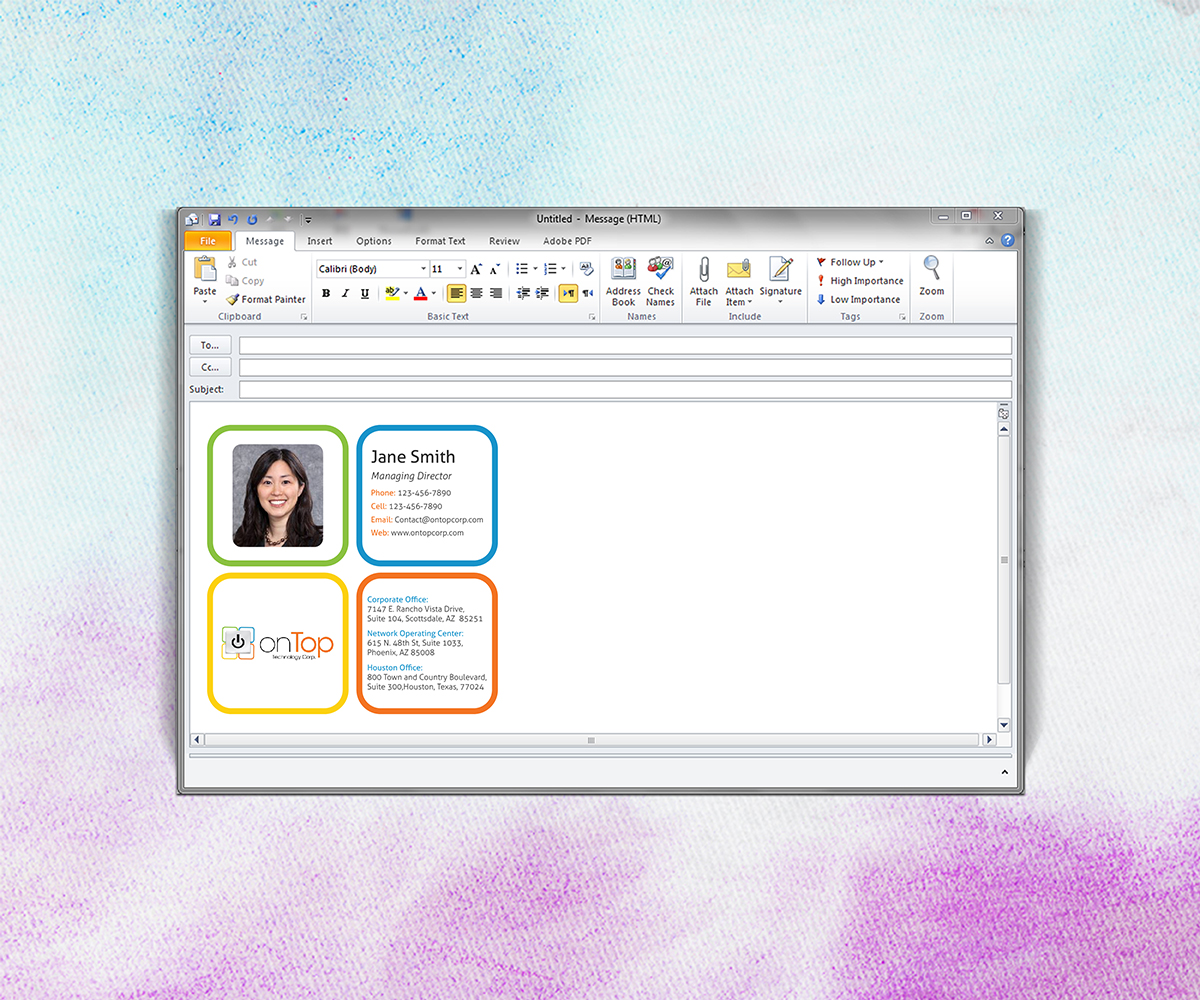
Task: Click Attach File paperclip icon
Action: [x=704, y=270]
